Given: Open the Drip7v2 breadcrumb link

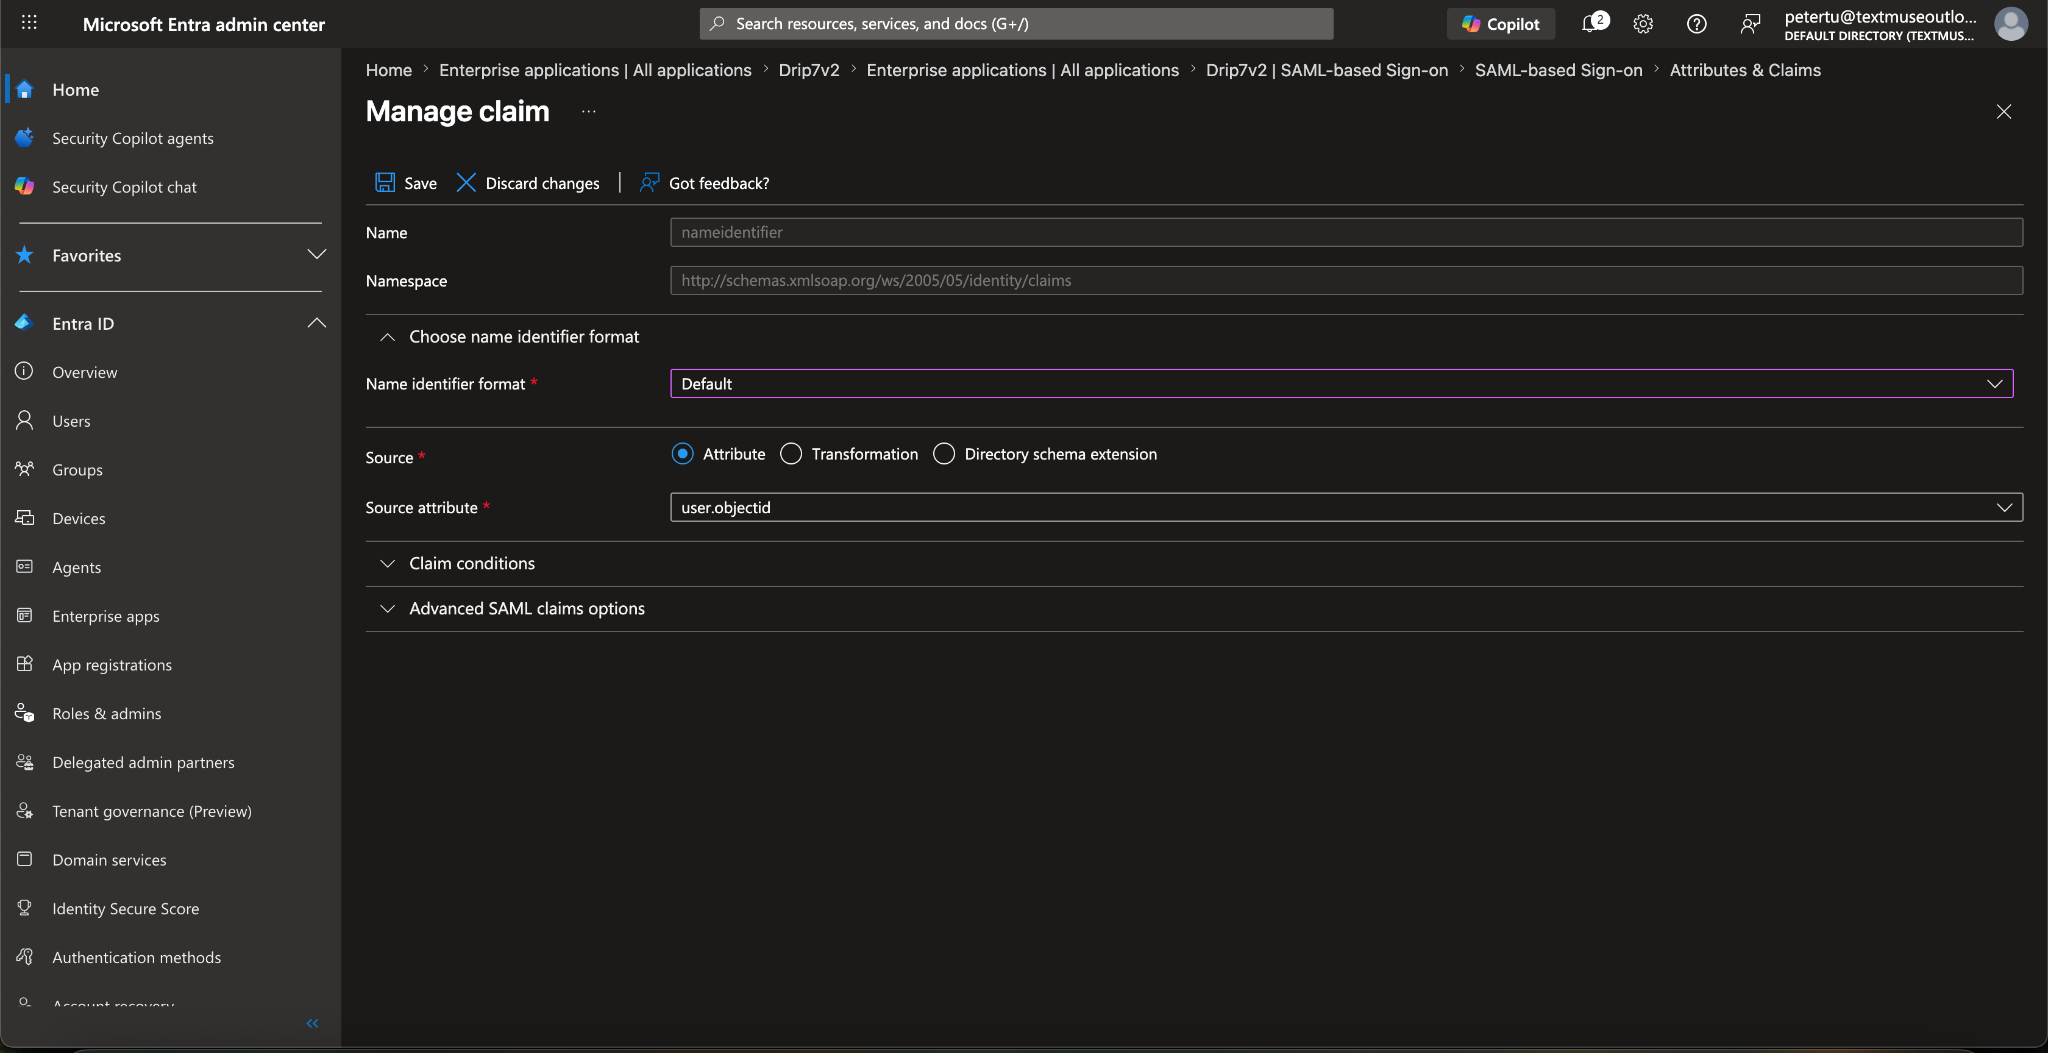Looking at the screenshot, I should (x=809, y=70).
